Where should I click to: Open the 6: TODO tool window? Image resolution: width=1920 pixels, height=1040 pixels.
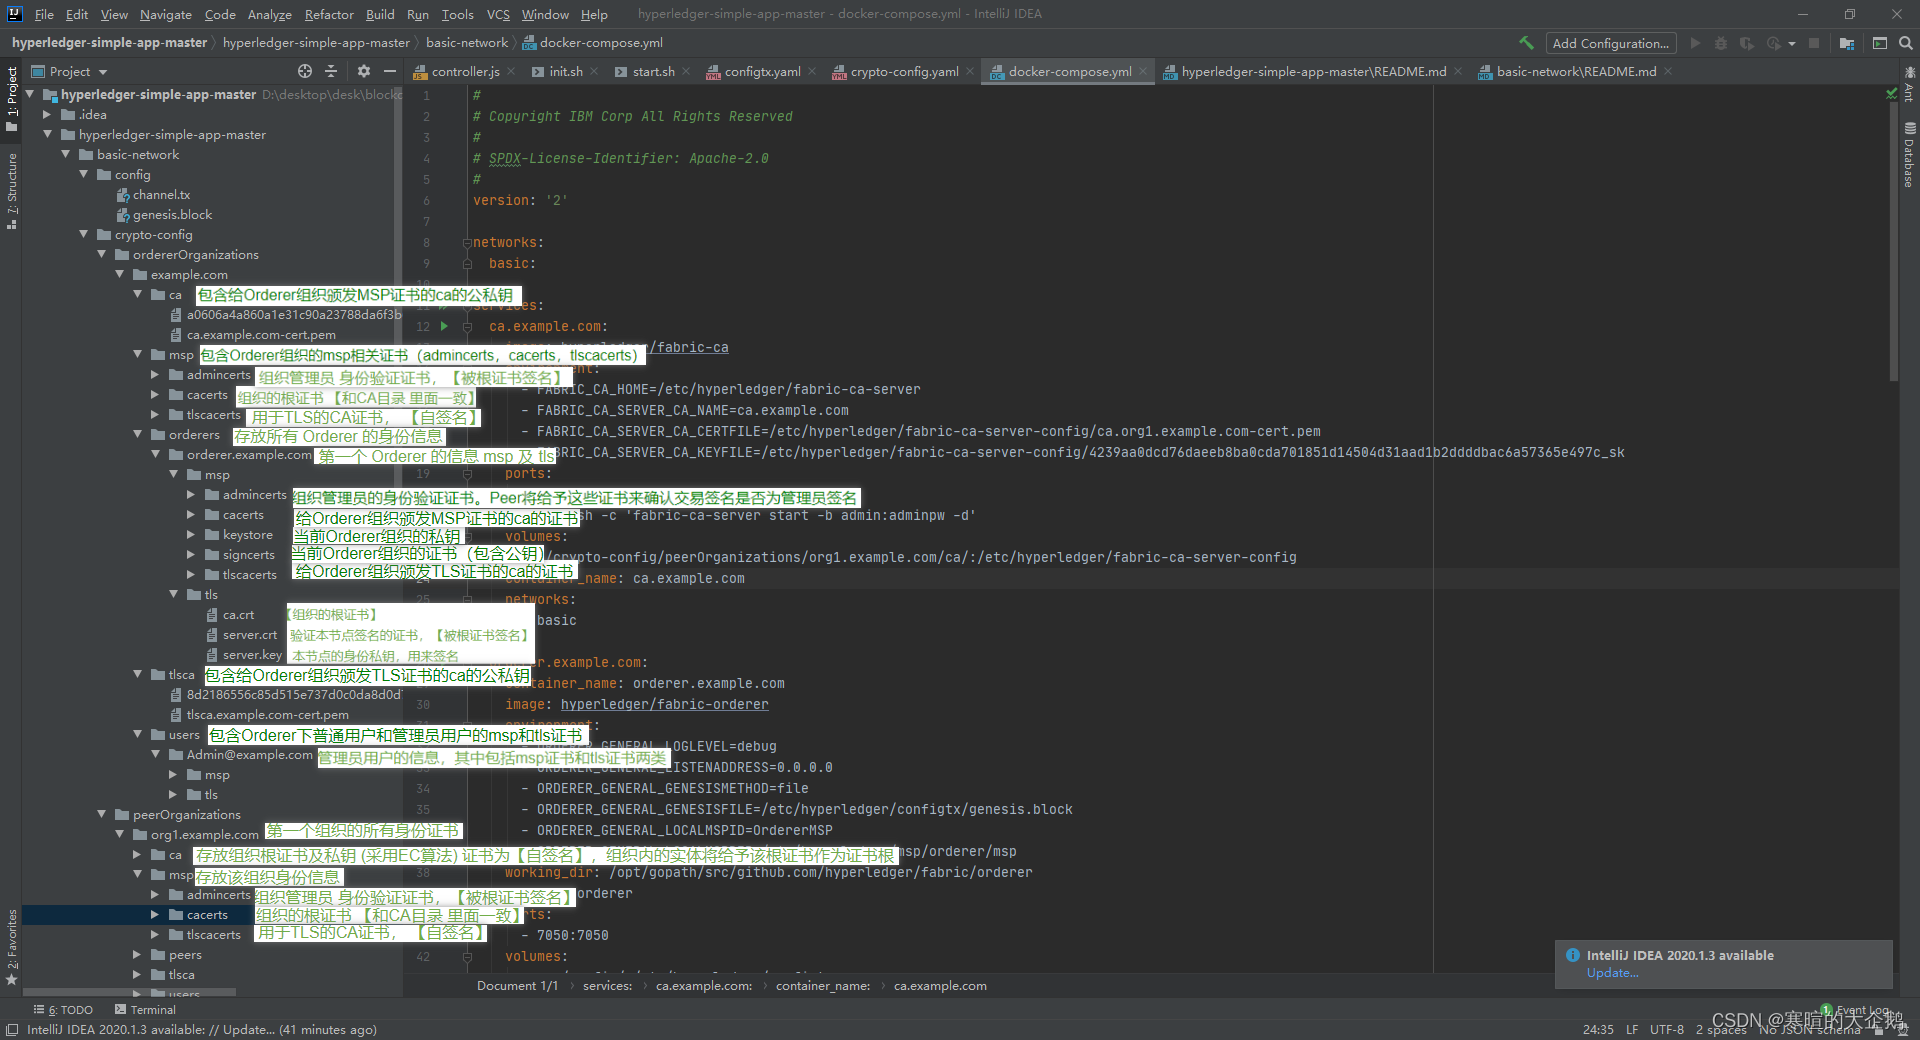(x=63, y=1010)
